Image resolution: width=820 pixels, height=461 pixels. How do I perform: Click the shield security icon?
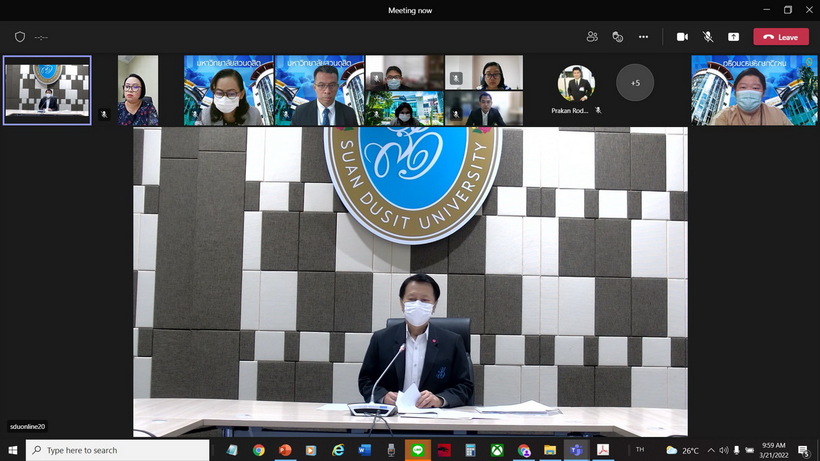[x=20, y=37]
